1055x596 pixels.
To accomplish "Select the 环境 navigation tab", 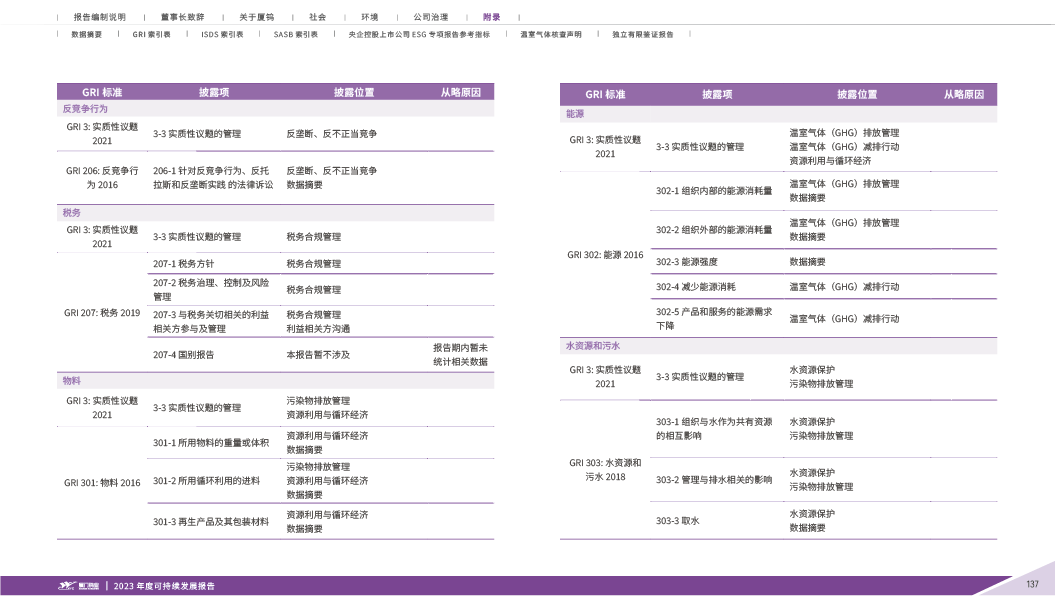I will point(370,18).
